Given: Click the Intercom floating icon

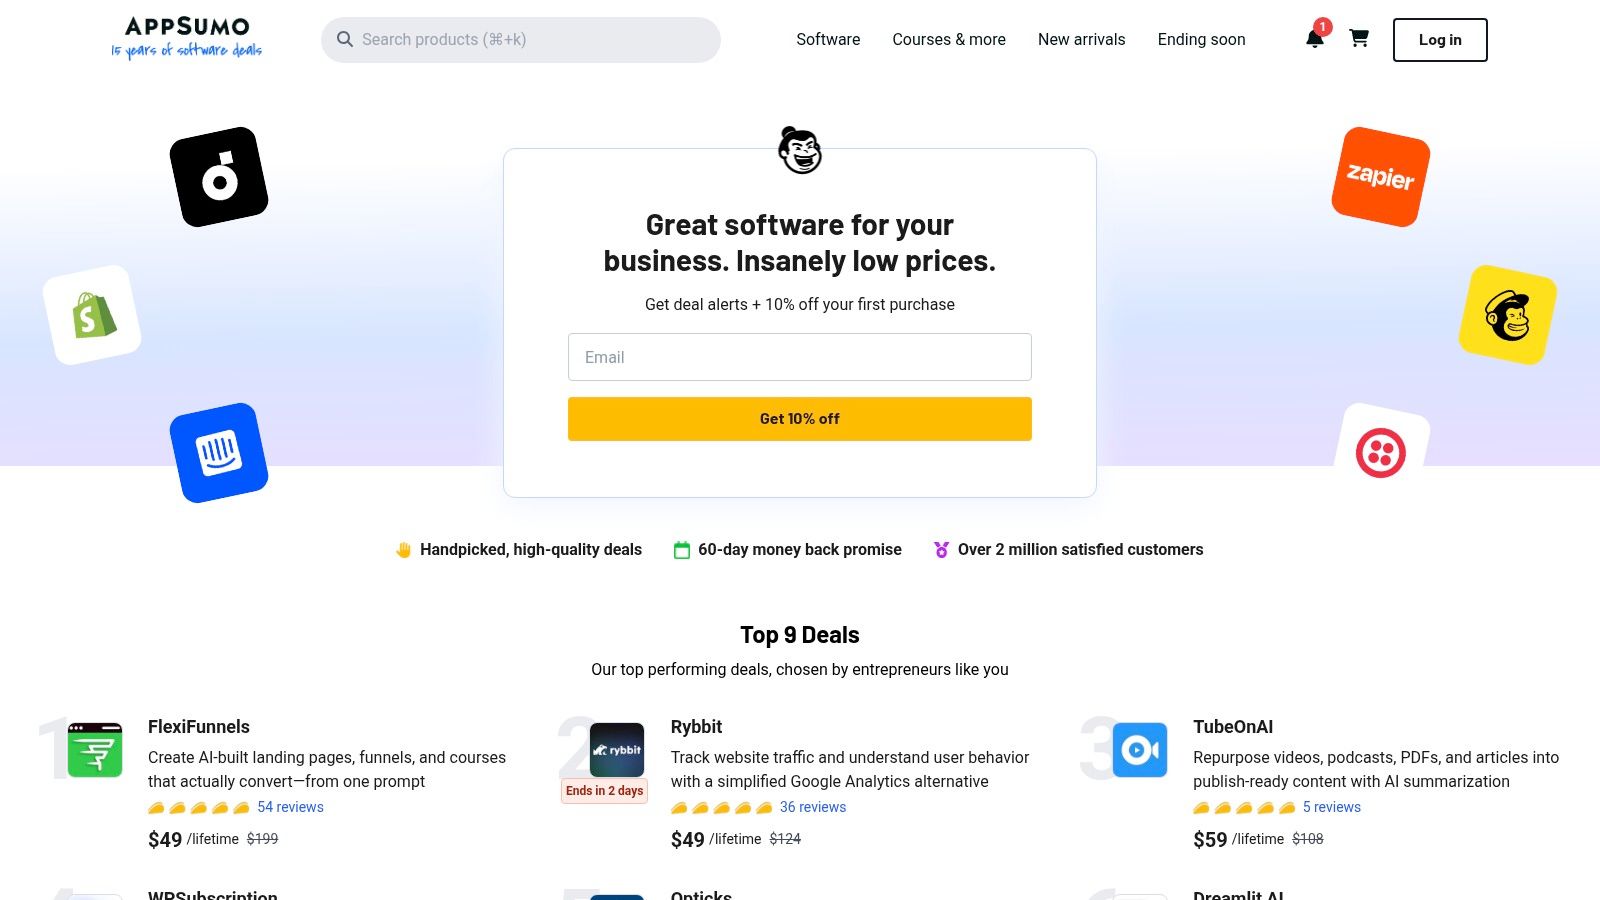Looking at the screenshot, I should (x=219, y=452).
